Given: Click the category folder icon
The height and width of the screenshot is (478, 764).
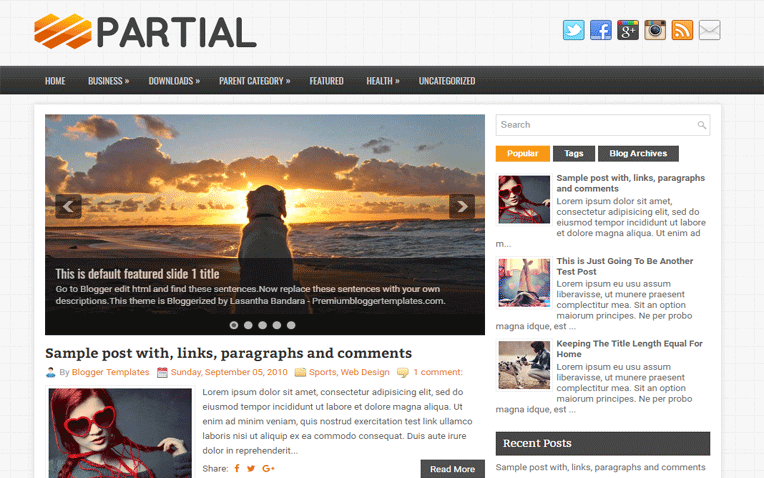Looking at the screenshot, I should click(x=300, y=372).
